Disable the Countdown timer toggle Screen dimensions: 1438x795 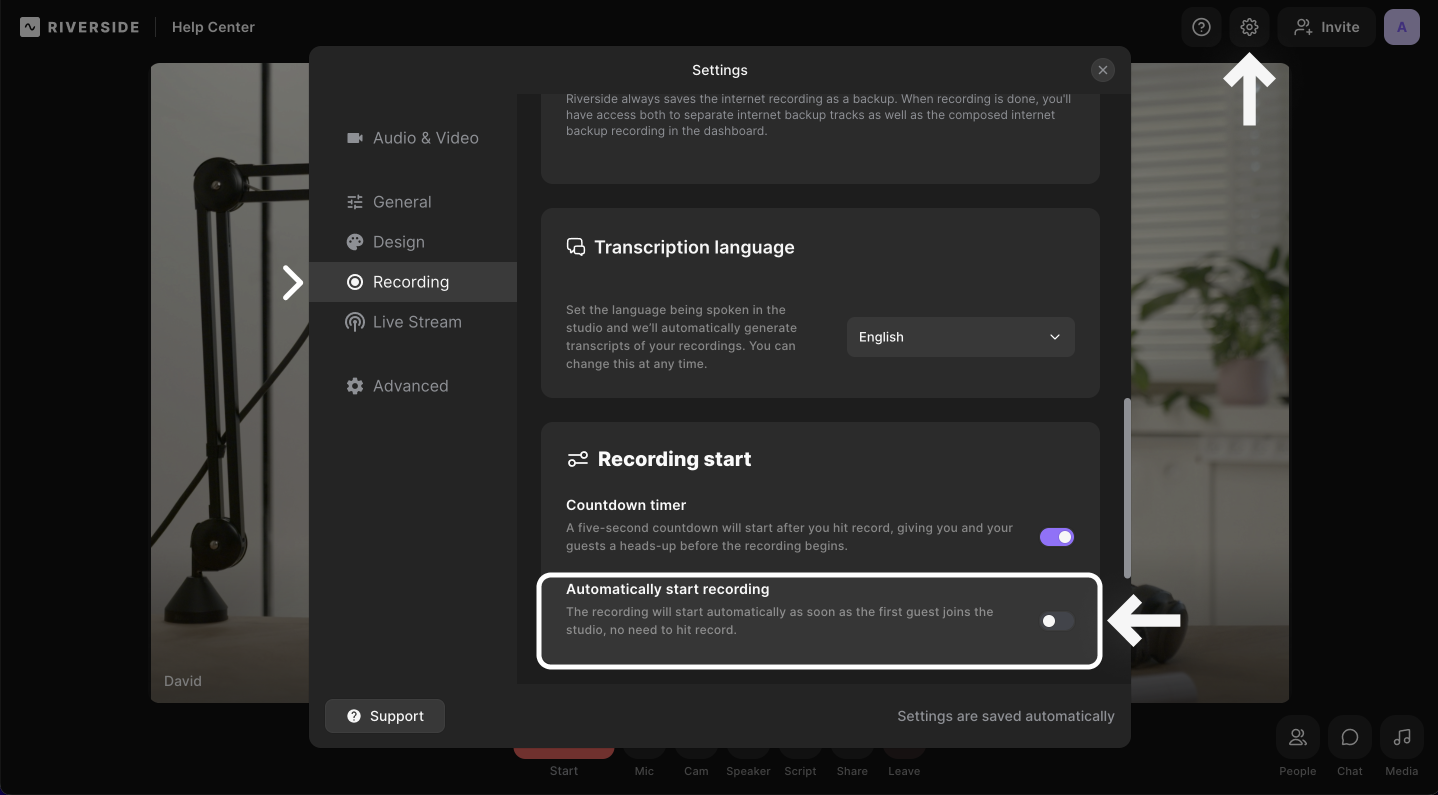pos(1056,537)
